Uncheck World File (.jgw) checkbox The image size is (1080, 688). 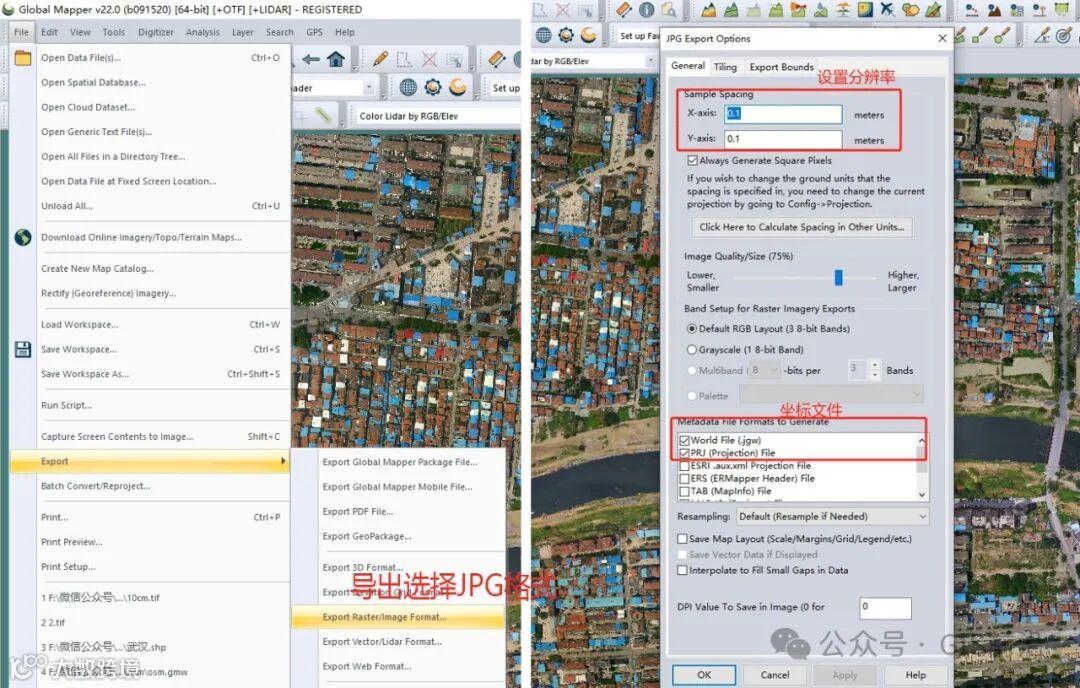[x=684, y=440]
